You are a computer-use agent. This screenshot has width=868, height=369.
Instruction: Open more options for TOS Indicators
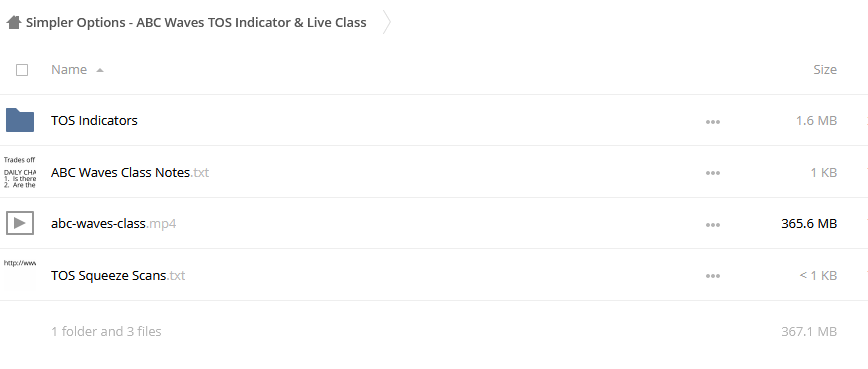(x=712, y=122)
